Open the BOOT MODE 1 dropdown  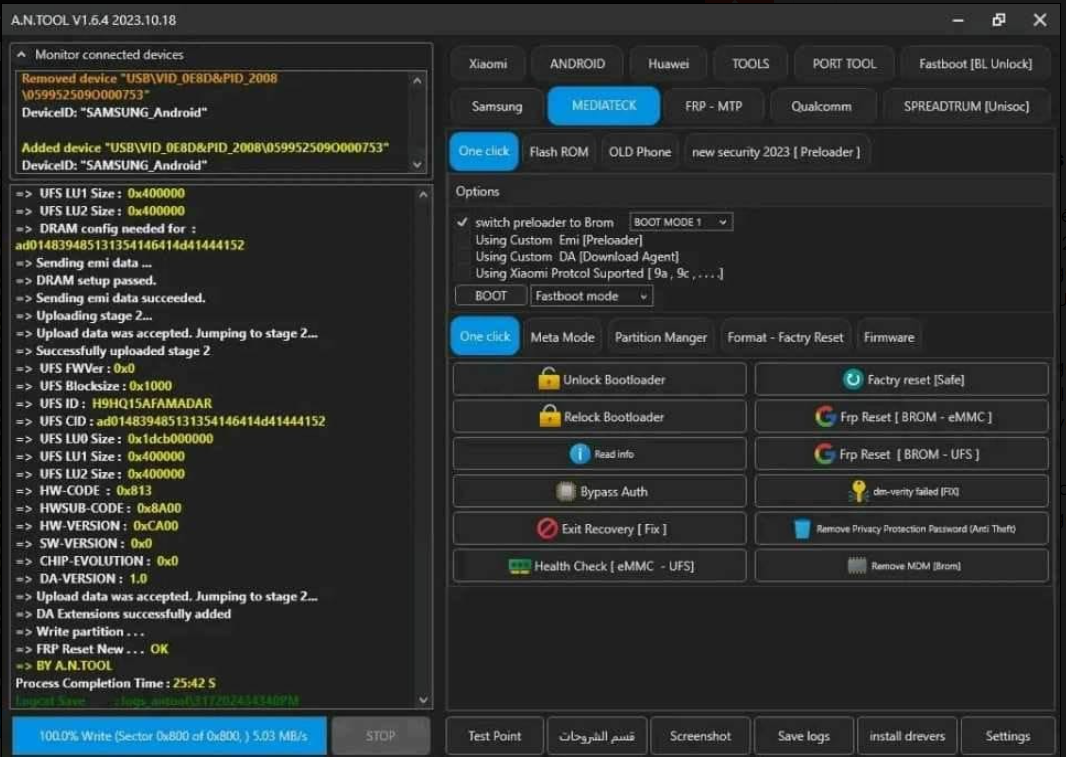681,222
